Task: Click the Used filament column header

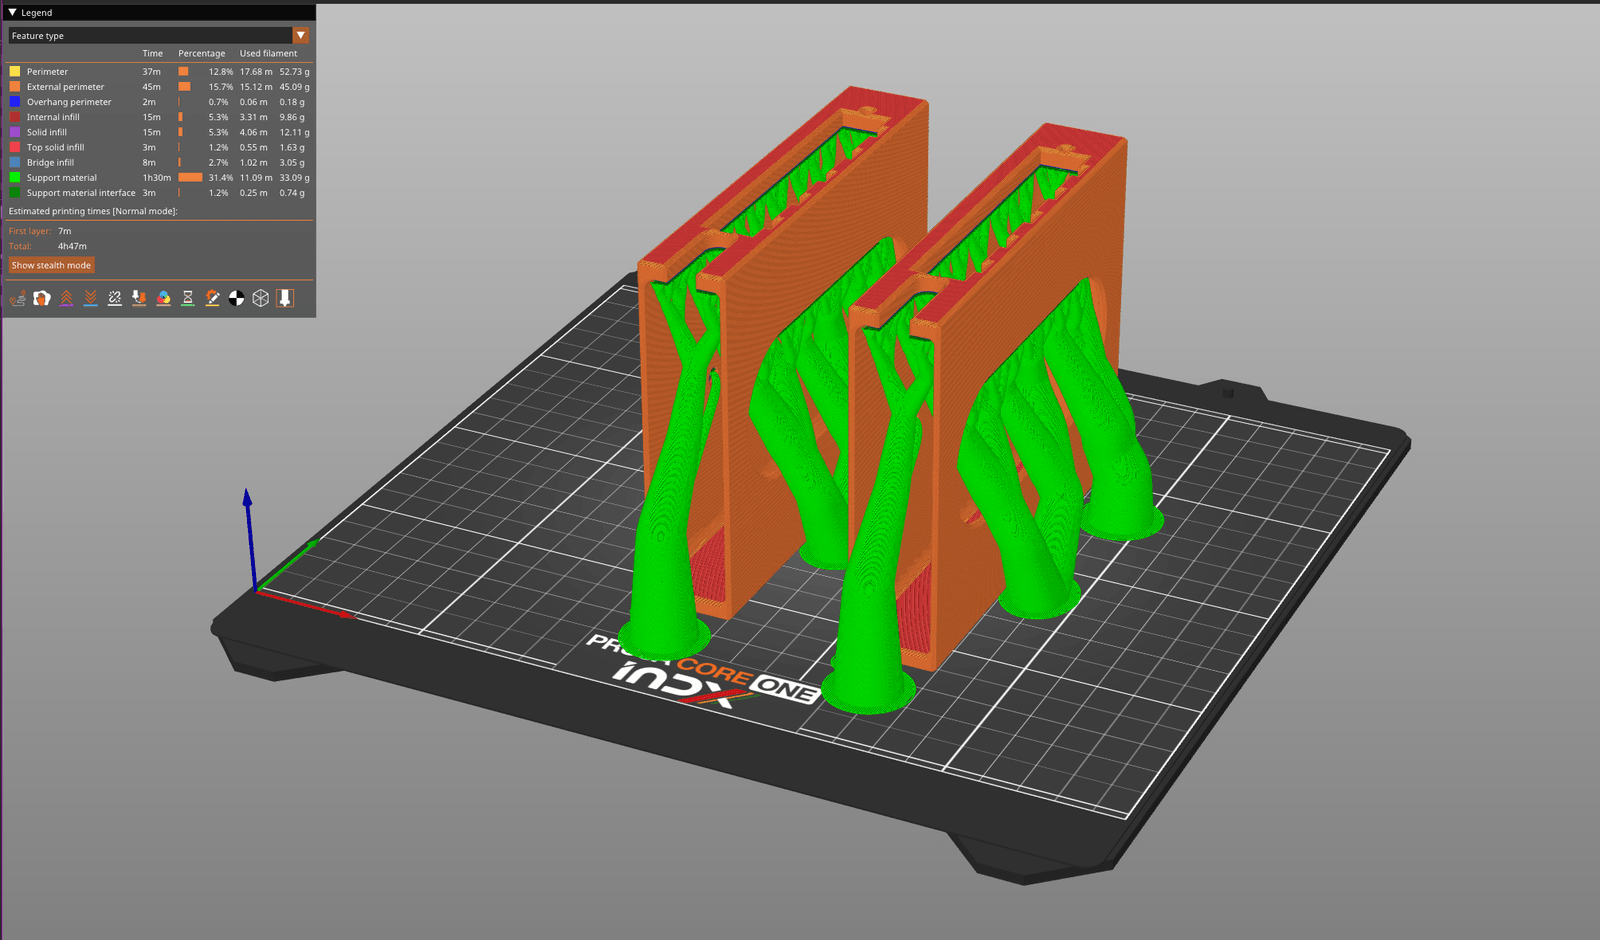Action: pyautogui.click(x=268, y=53)
